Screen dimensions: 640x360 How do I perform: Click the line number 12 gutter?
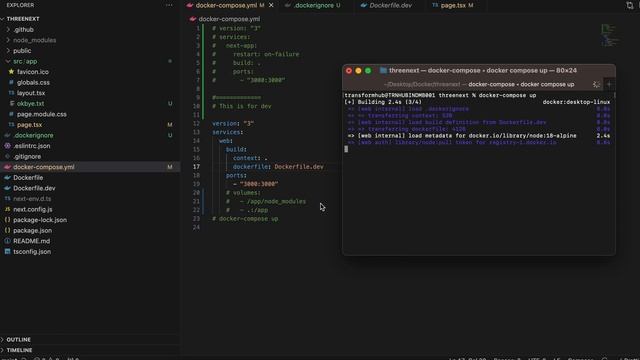[x=196, y=123]
